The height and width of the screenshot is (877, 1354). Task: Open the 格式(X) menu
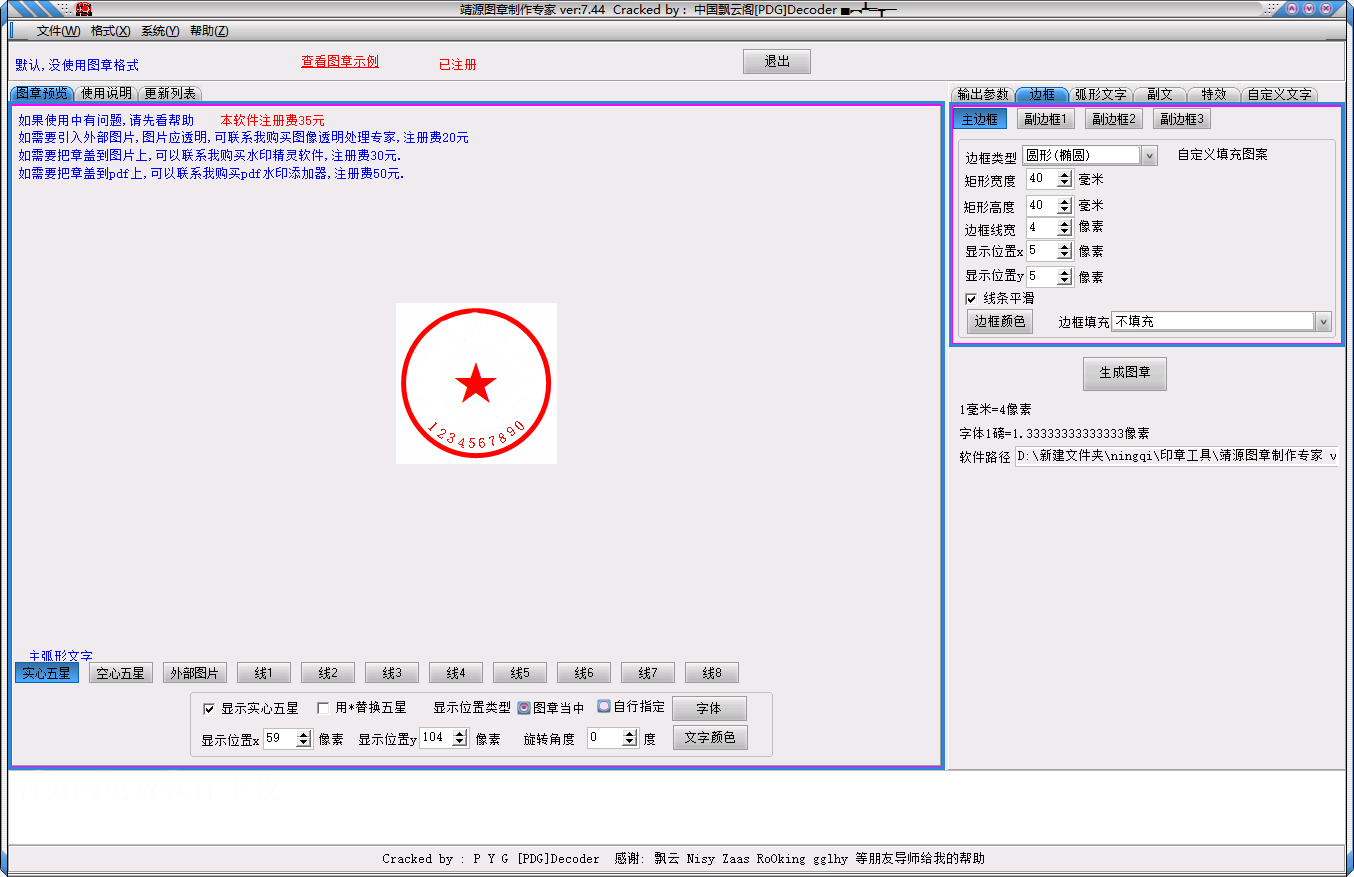coord(111,31)
